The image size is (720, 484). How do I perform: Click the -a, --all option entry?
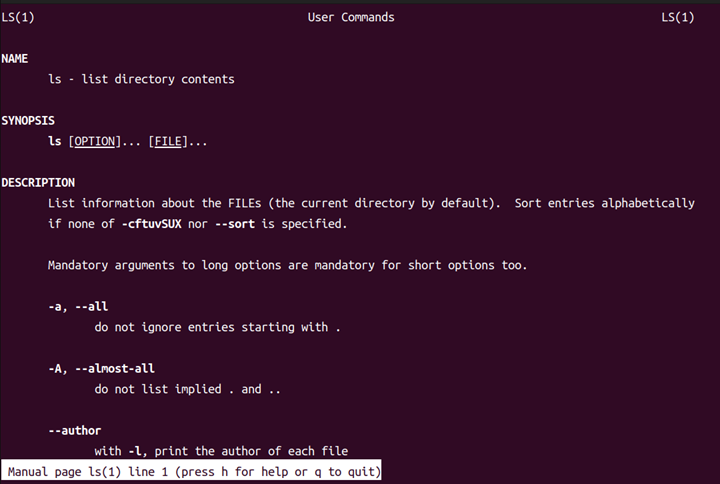click(78, 307)
